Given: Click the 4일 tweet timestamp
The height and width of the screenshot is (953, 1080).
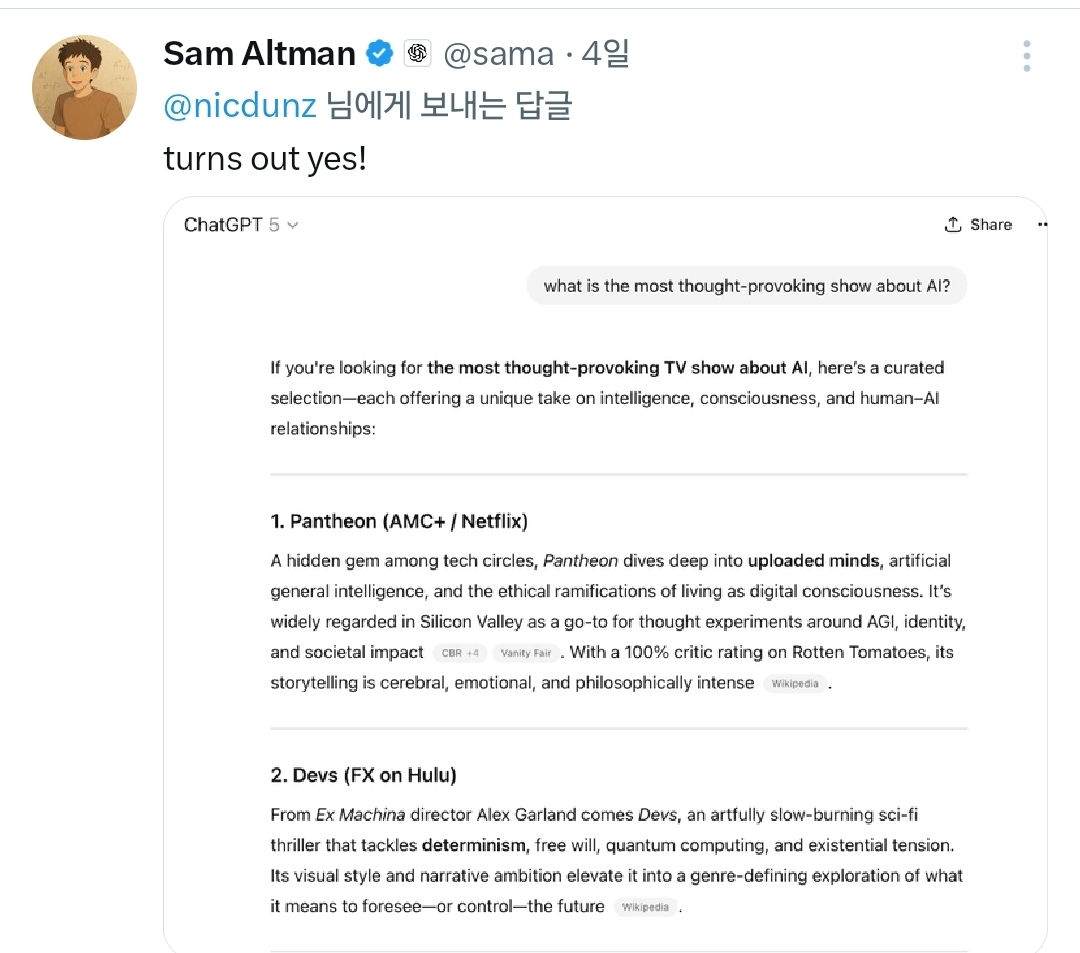Looking at the screenshot, I should pos(605,54).
